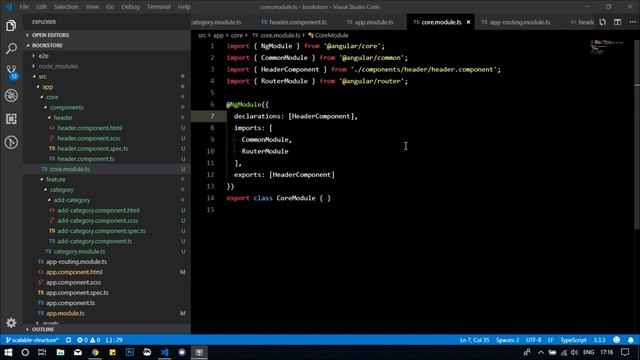Open add-category.component.ts in the explorer

pos(94,241)
